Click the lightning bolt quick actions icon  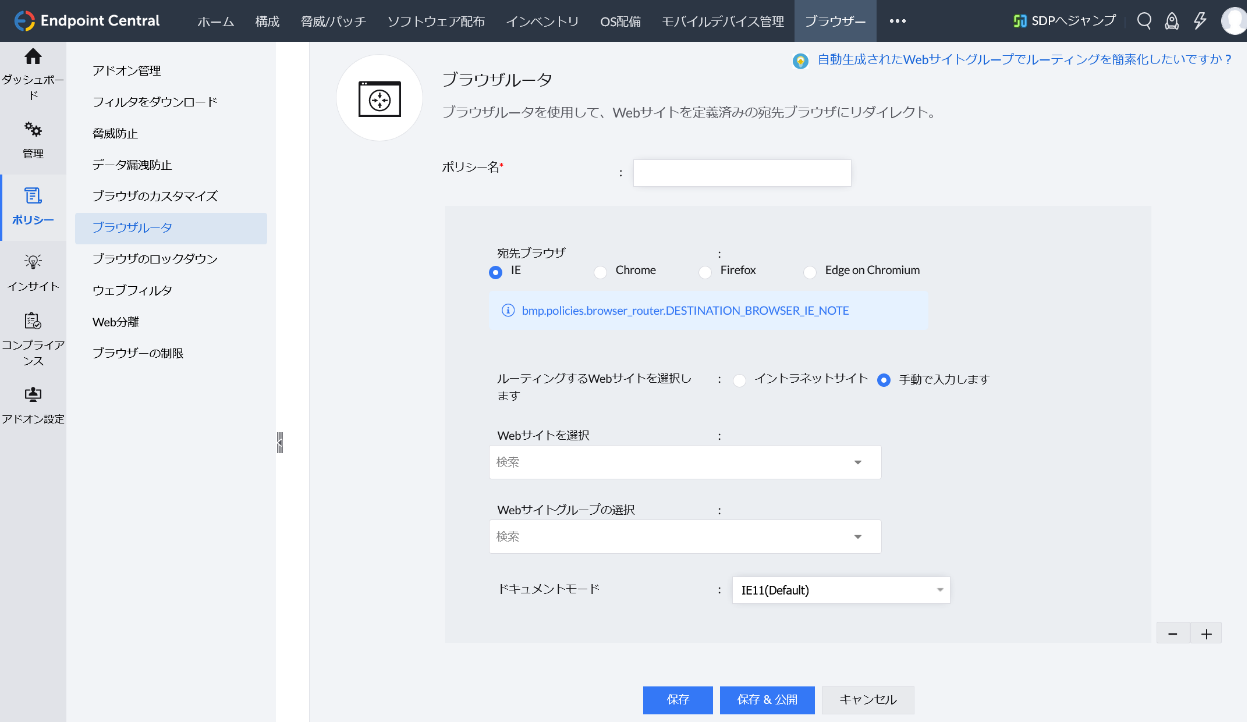(x=1200, y=21)
